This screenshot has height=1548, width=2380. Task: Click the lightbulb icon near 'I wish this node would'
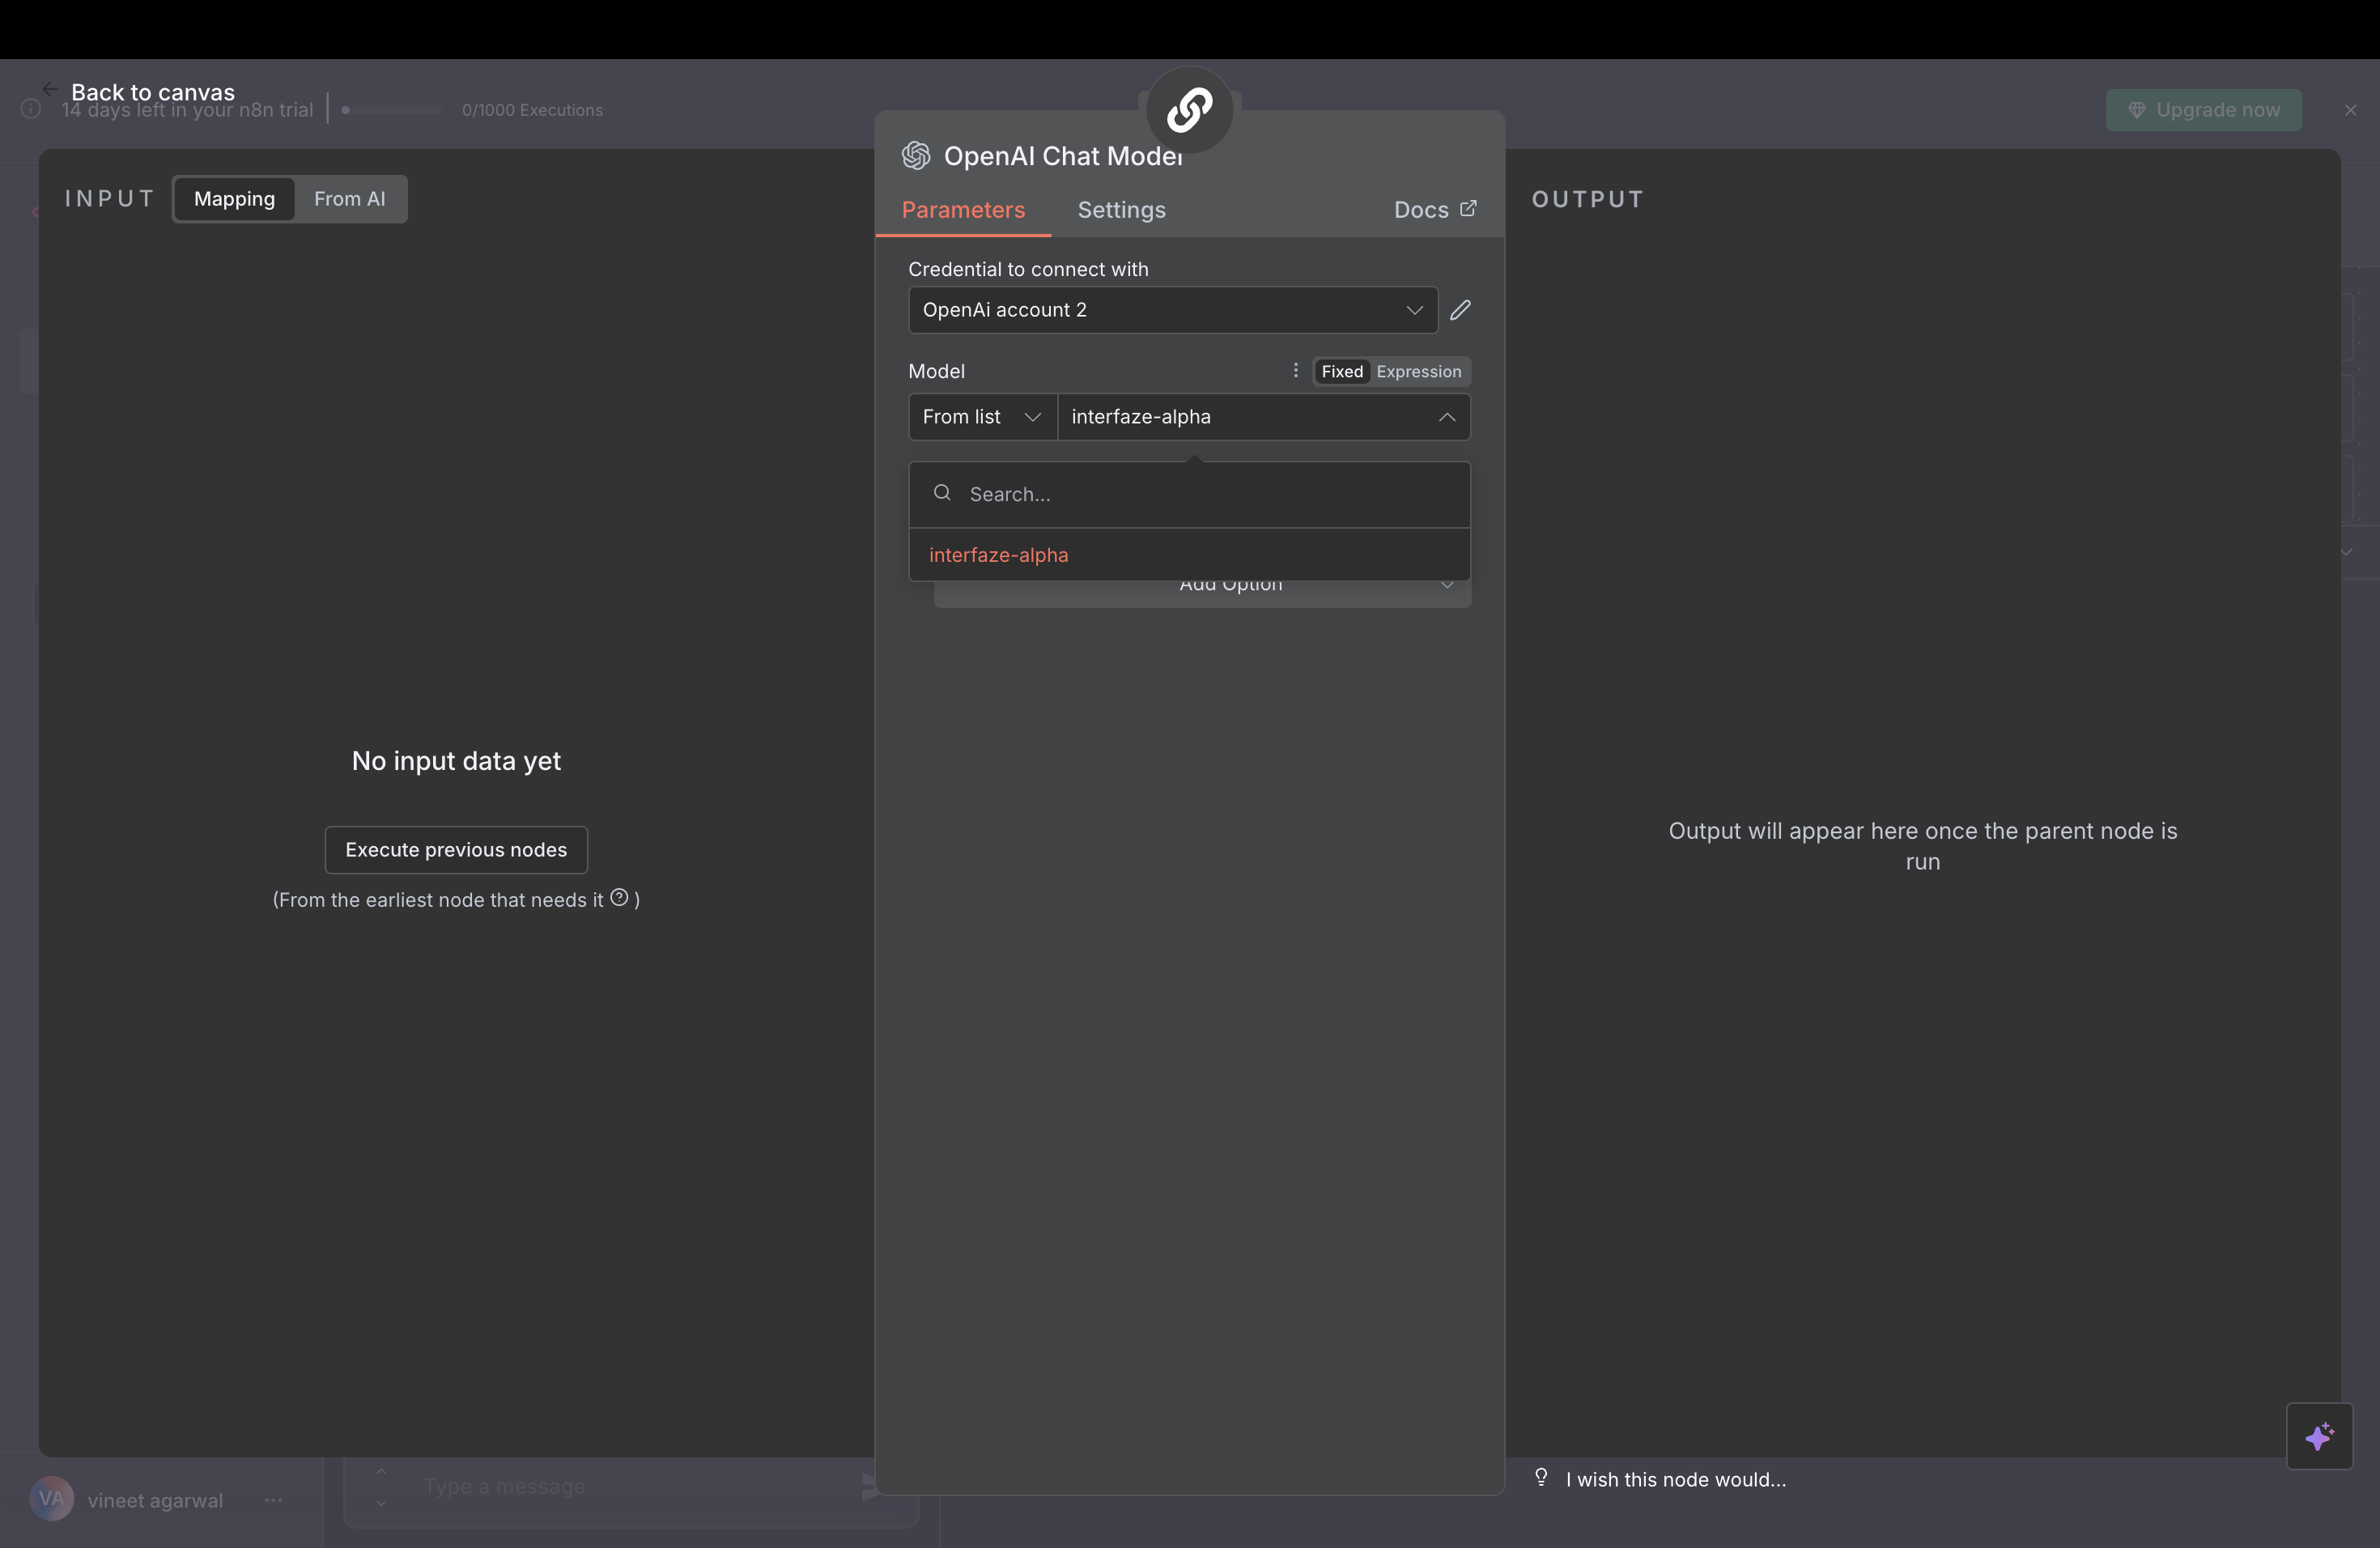pyautogui.click(x=1541, y=1478)
